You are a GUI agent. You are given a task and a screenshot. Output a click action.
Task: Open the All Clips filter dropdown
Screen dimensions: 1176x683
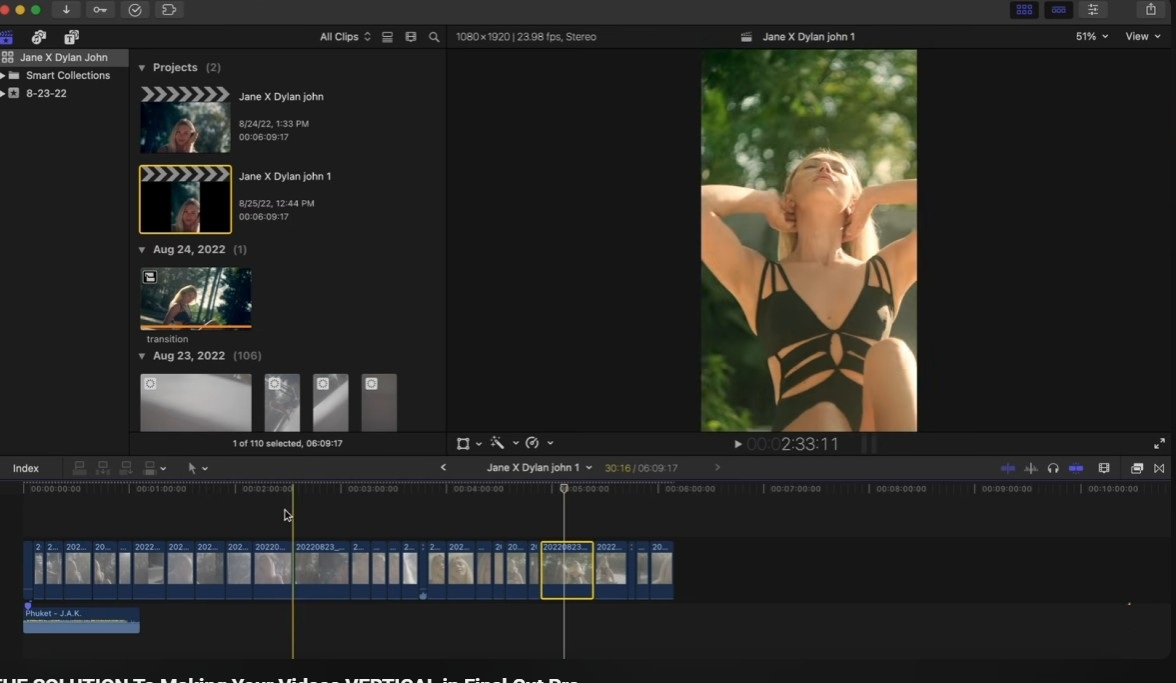tap(345, 37)
